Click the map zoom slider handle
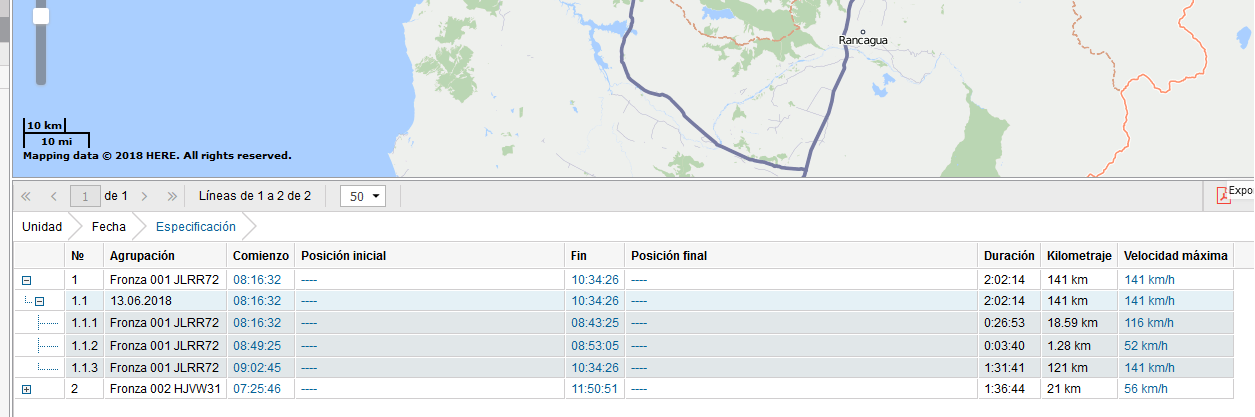 pyautogui.click(x=41, y=16)
